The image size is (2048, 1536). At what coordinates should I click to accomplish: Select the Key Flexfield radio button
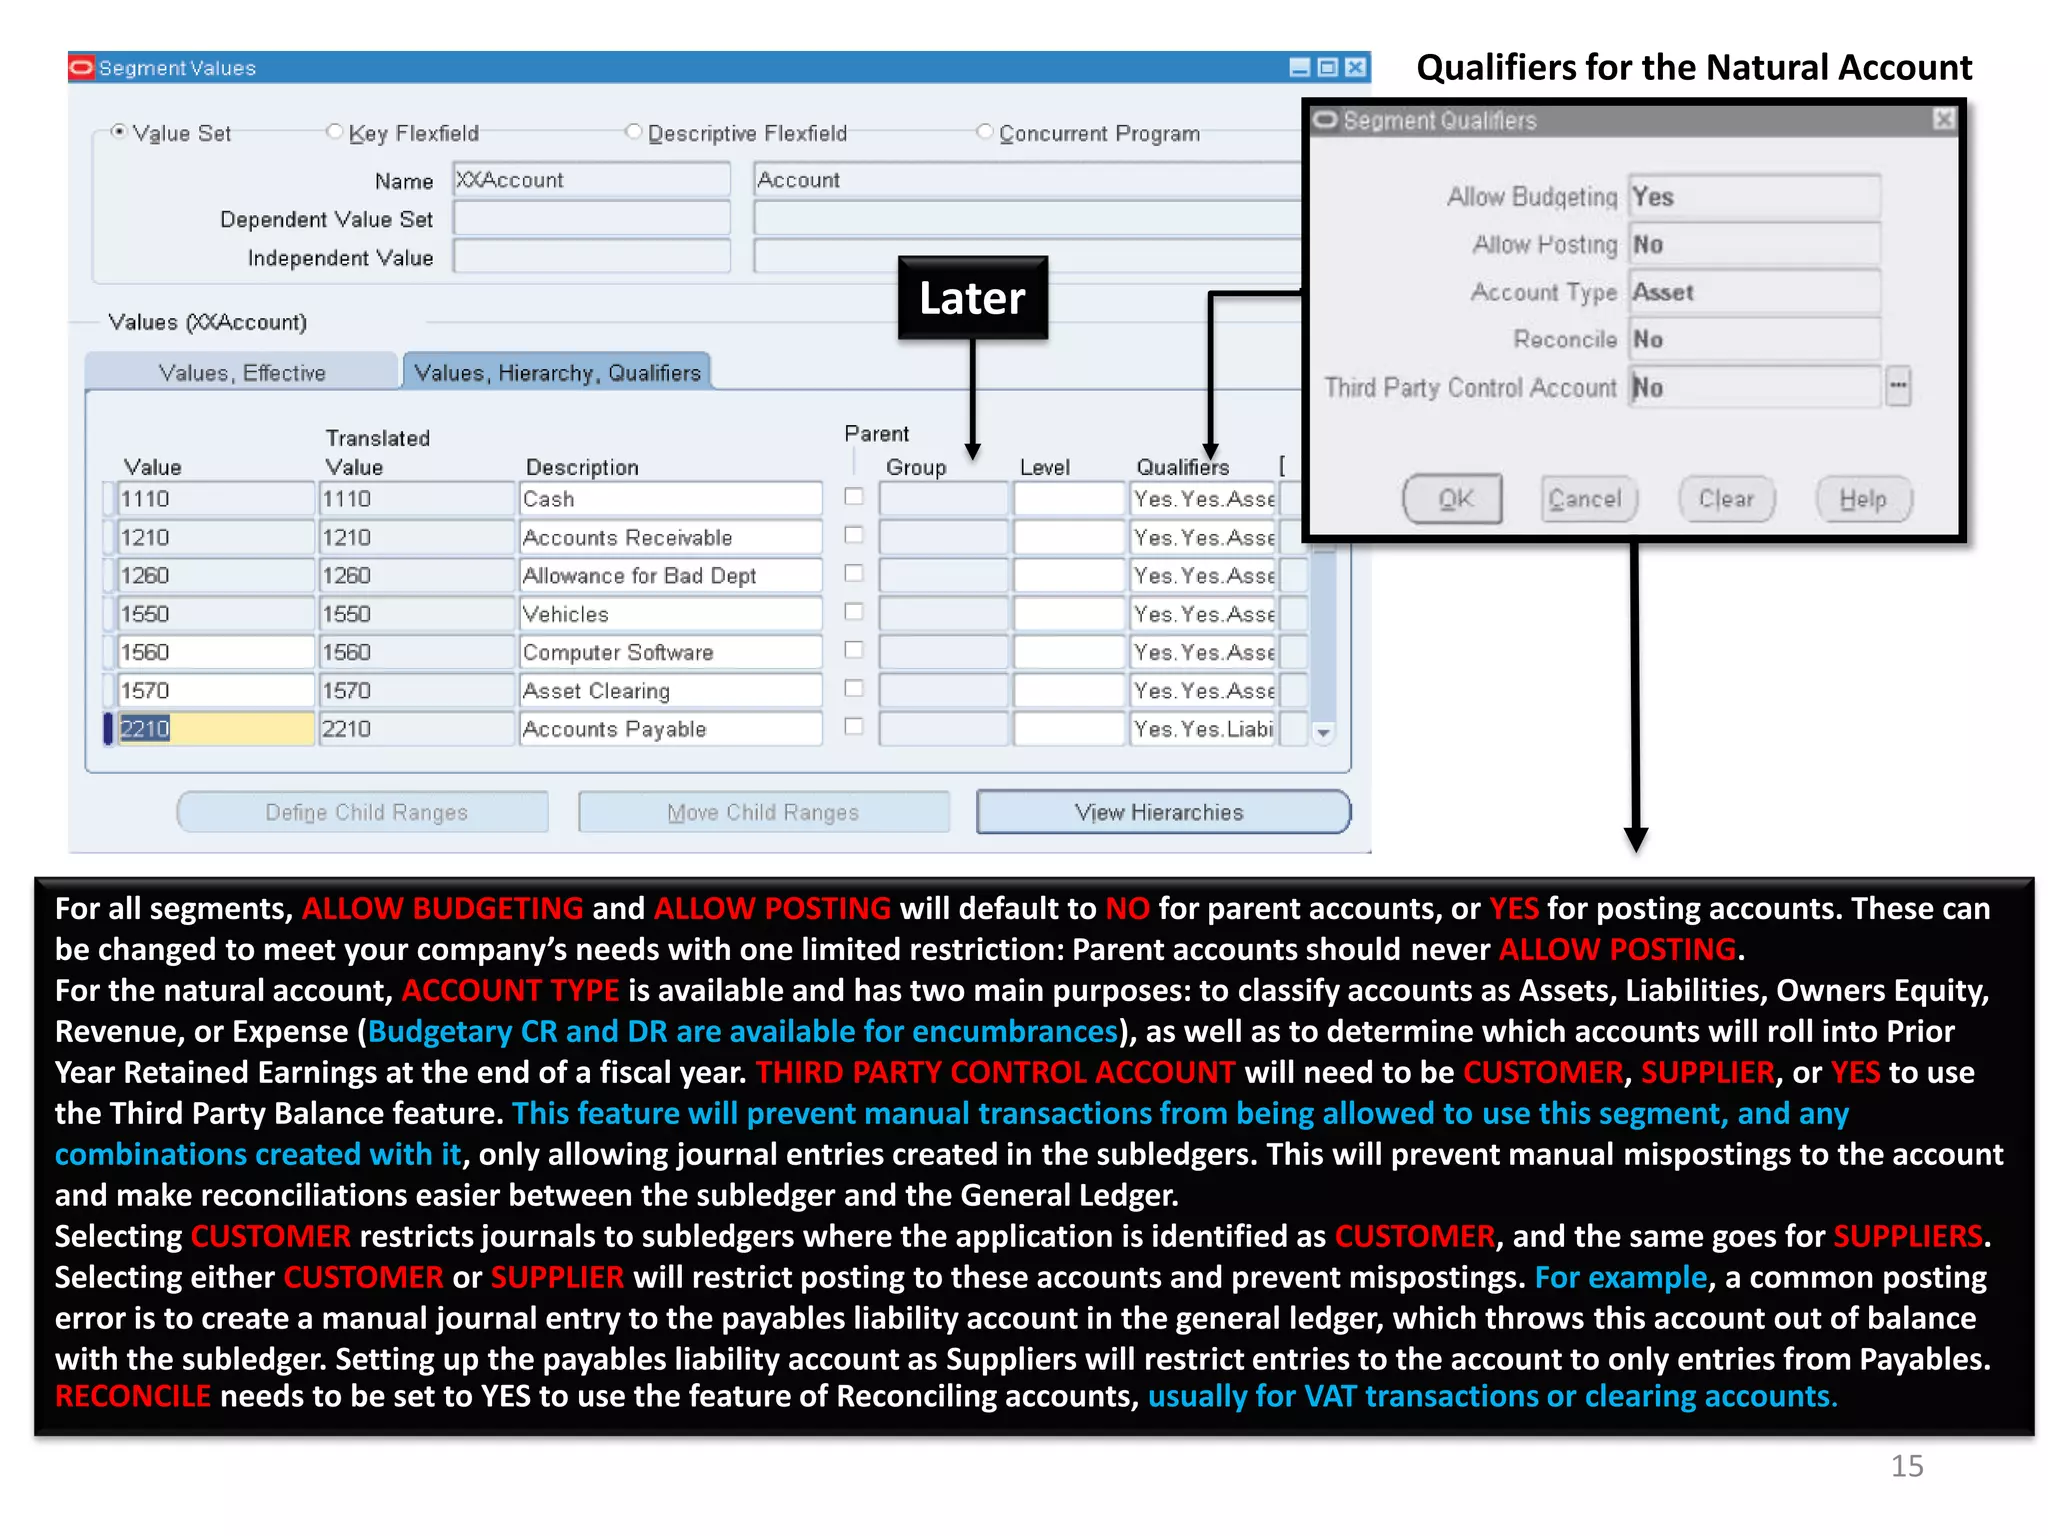(335, 131)
